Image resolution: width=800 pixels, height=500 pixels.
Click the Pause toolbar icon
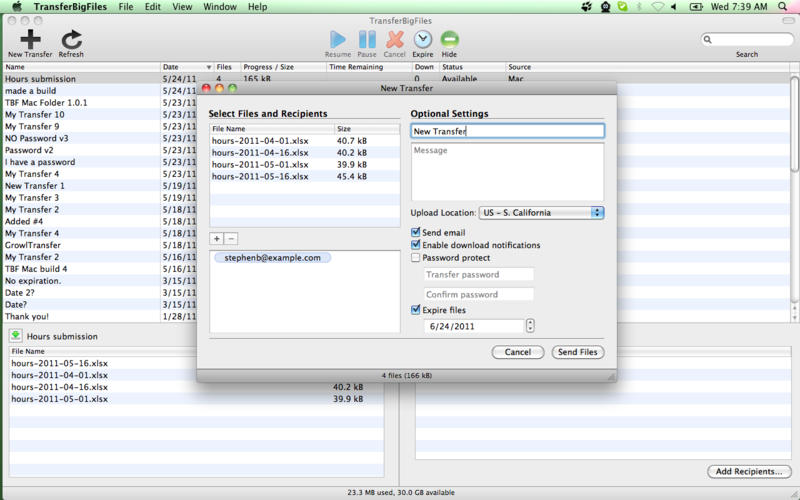point(367,39)
